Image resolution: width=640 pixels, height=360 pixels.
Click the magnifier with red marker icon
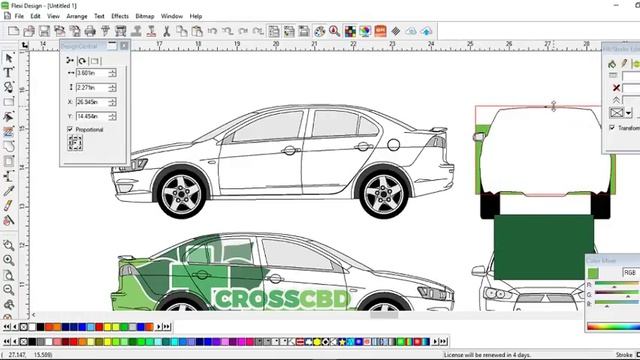tap(335, 31)
